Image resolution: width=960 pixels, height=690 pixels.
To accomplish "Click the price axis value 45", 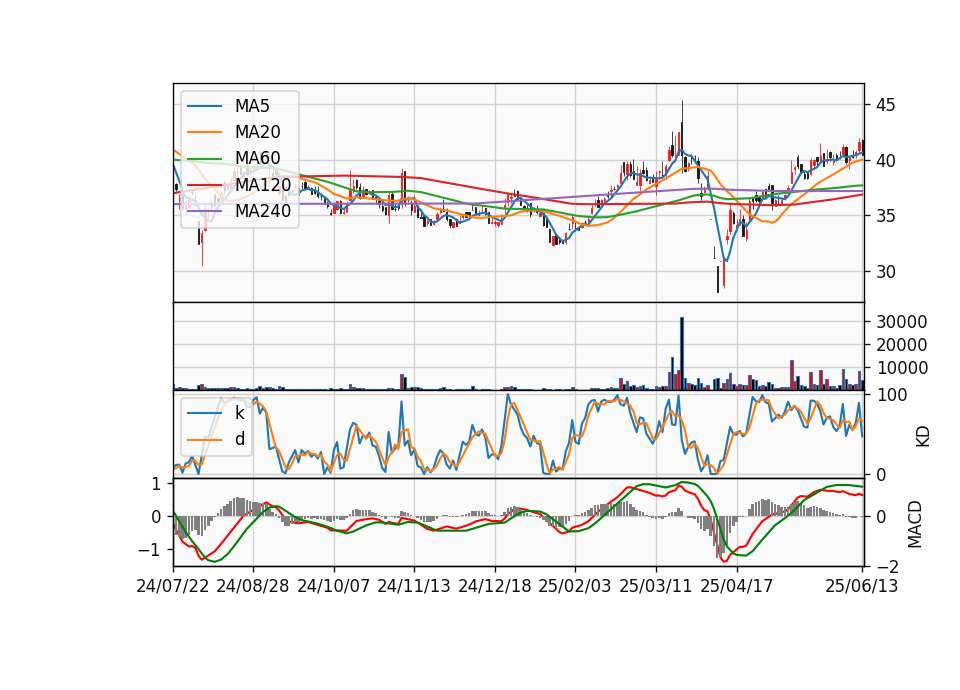I will [885, 105].
